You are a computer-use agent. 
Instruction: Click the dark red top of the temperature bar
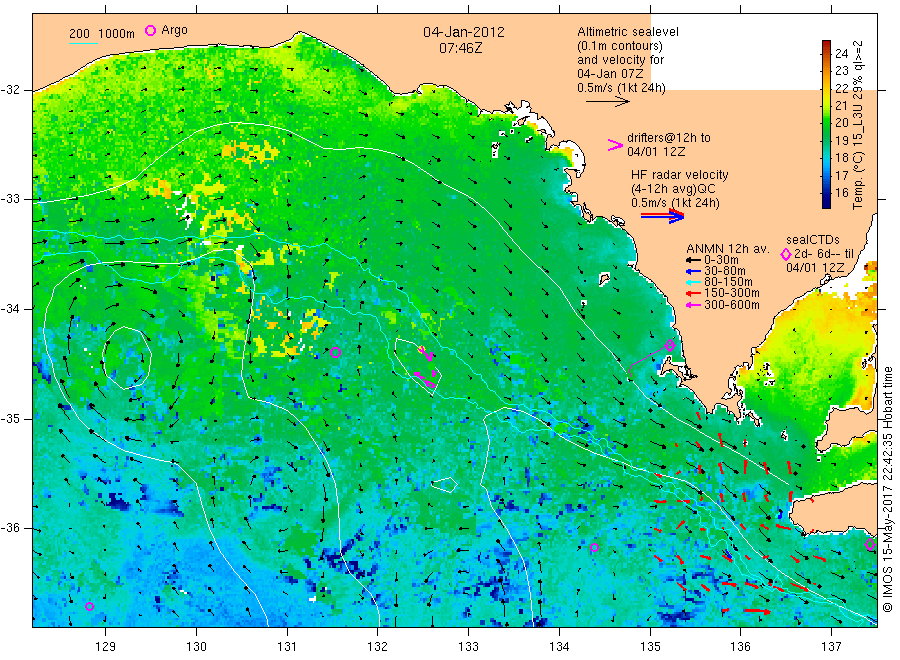826,45
